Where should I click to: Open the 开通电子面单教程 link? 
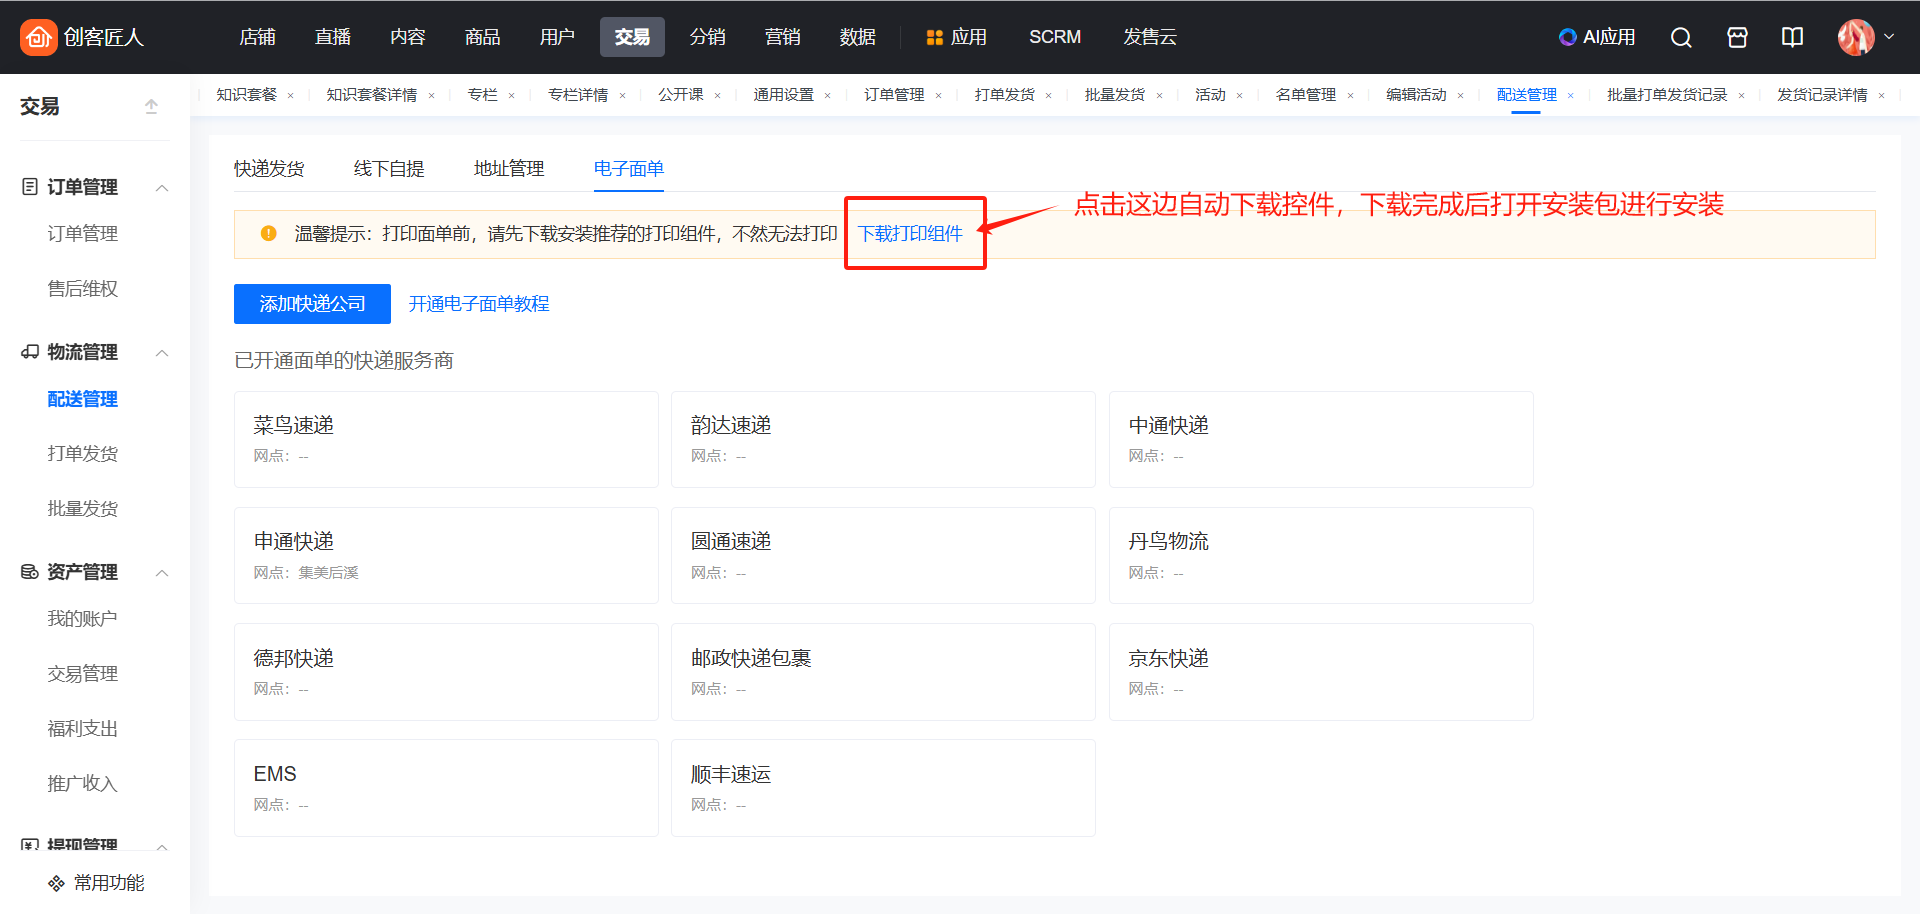[479, 304]
